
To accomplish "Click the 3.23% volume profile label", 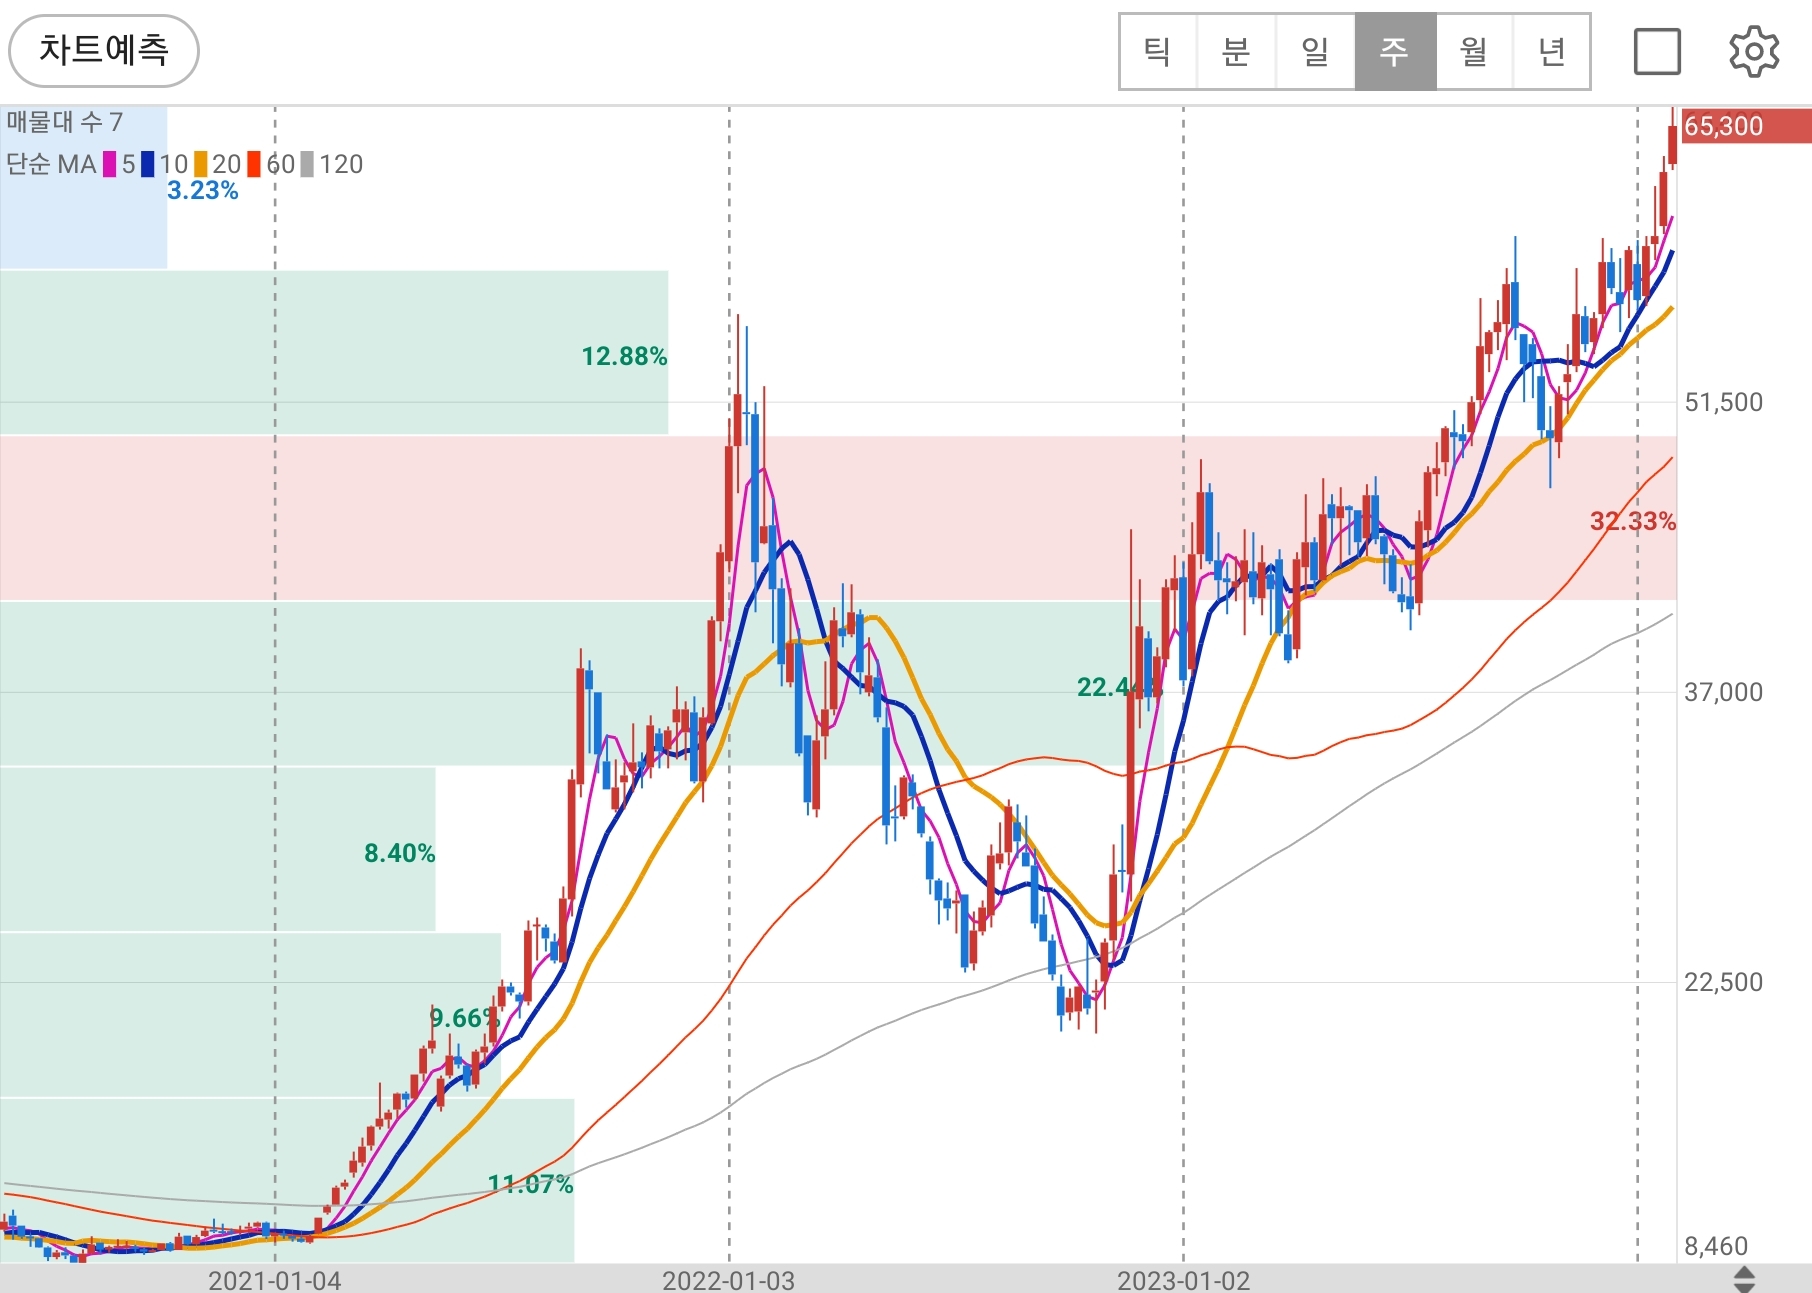I will [x=203, y=191].
